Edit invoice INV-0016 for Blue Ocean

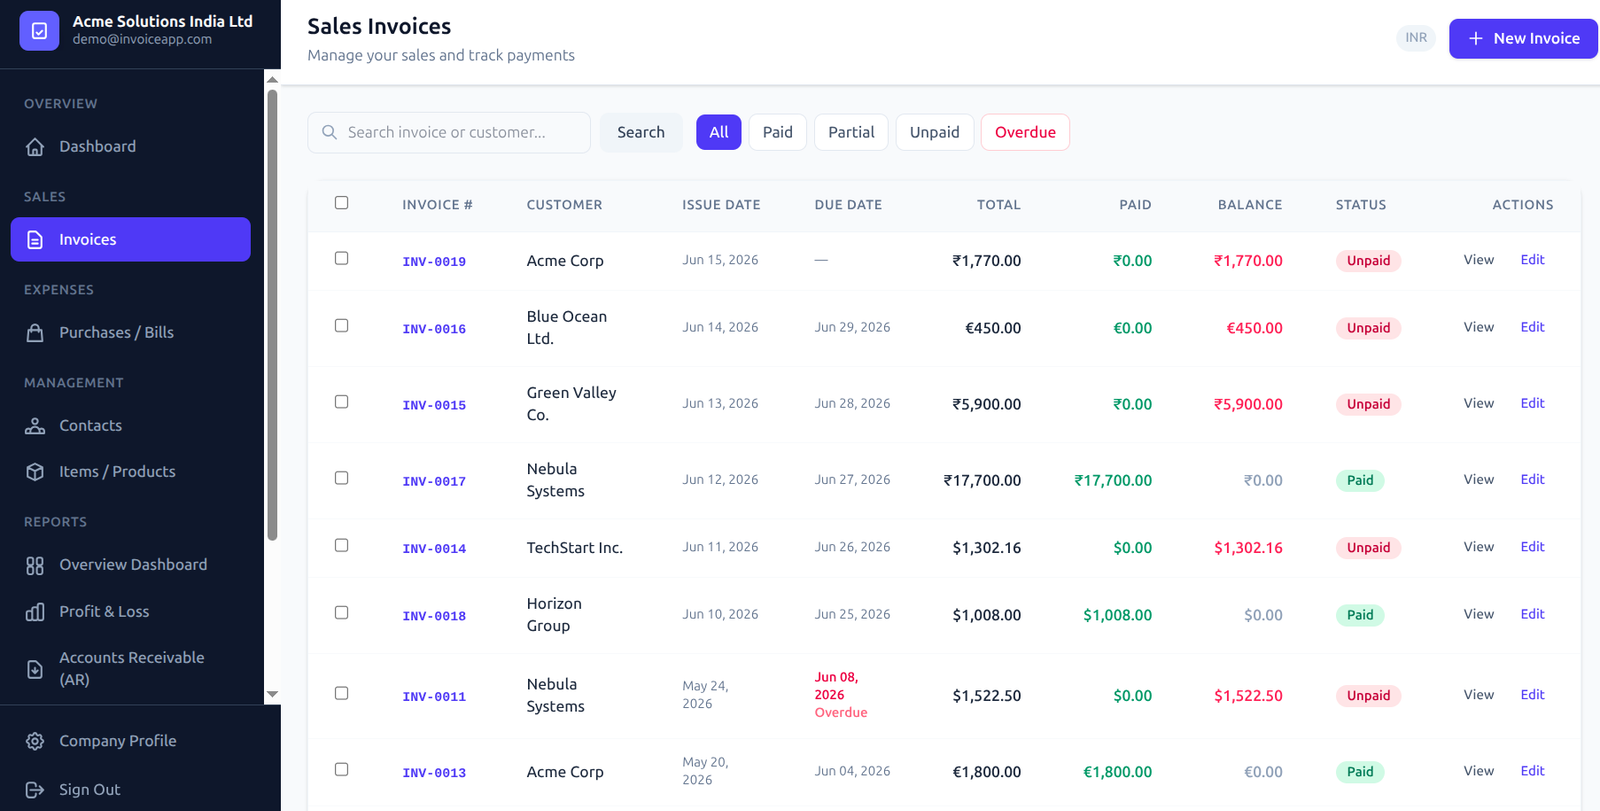click(1532, 327)
